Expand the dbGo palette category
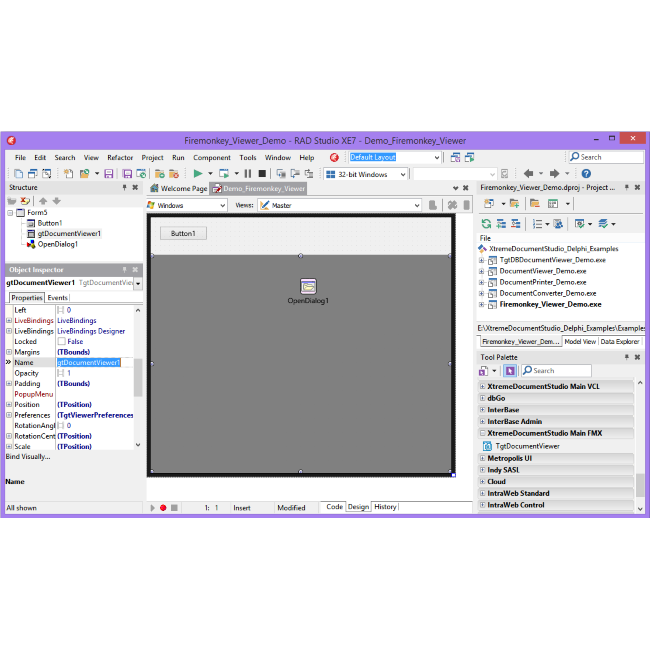The height and width of the screenshot is (650, 650). (x=482, y=398)
